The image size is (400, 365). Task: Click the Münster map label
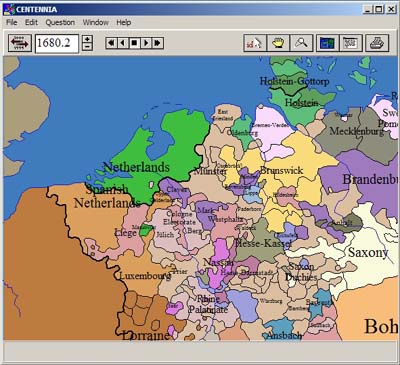[x=210, y=172]
